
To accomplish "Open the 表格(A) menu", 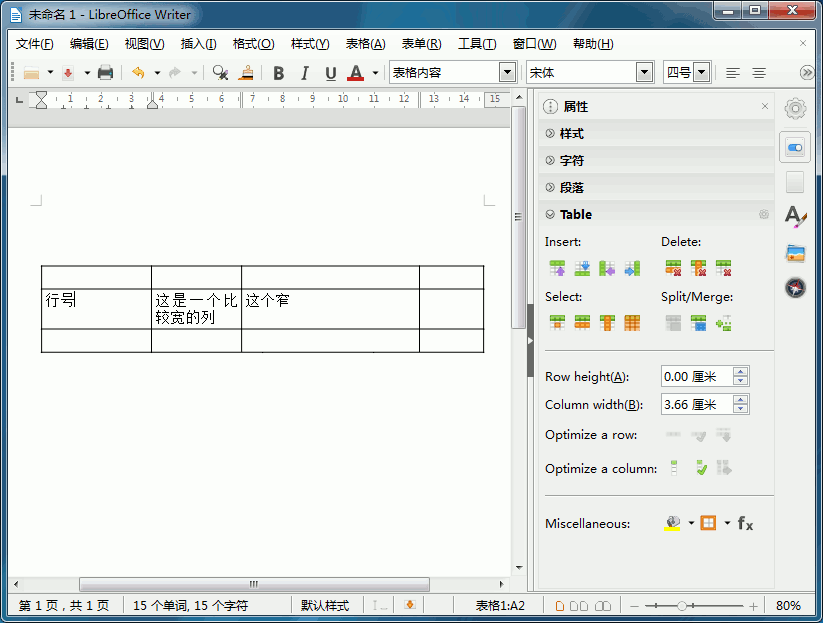I will 365,44.
